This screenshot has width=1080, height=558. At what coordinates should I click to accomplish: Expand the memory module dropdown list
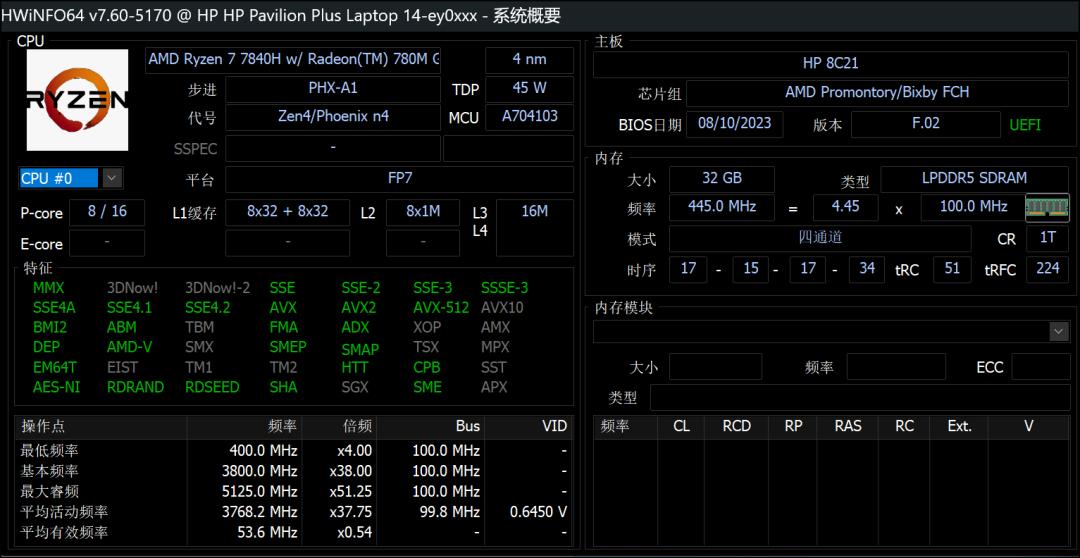[1059, 331]
